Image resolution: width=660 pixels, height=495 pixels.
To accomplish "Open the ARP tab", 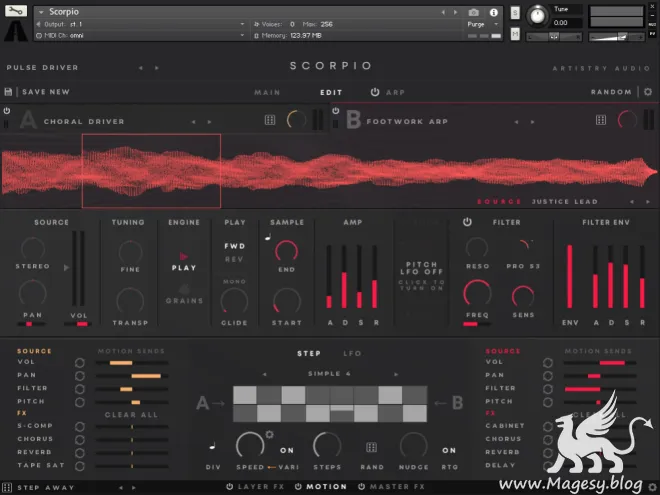I will [x=395, y=93].
